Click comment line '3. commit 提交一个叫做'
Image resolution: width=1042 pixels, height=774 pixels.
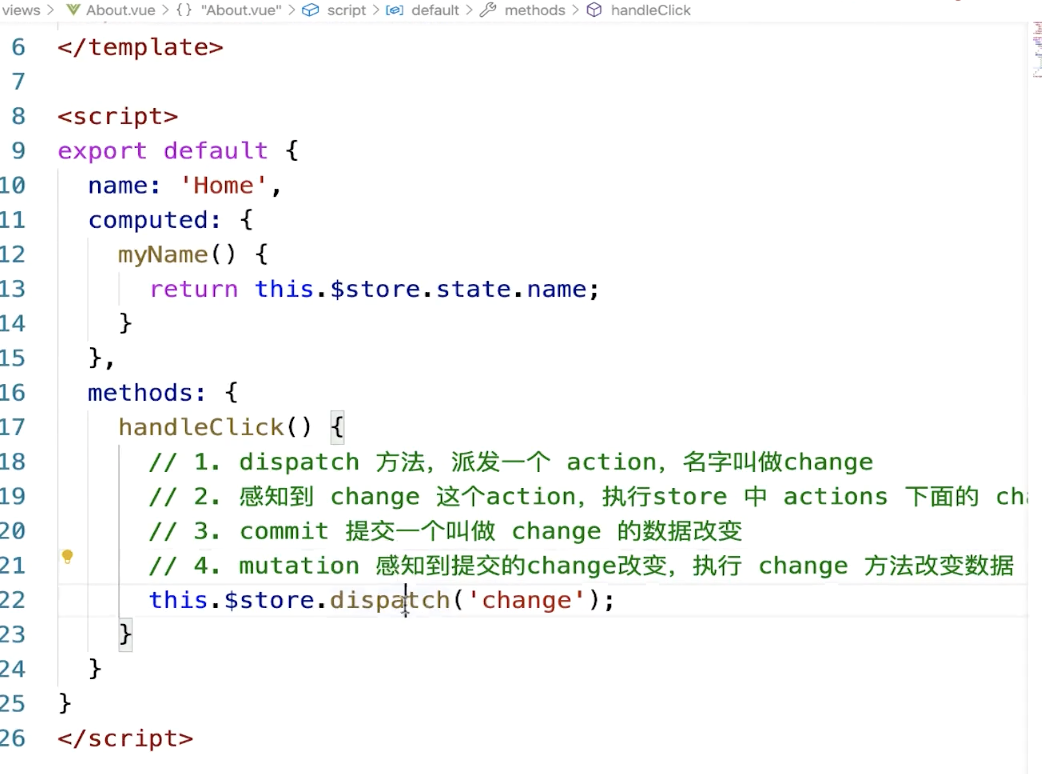[x=445, y=531]
